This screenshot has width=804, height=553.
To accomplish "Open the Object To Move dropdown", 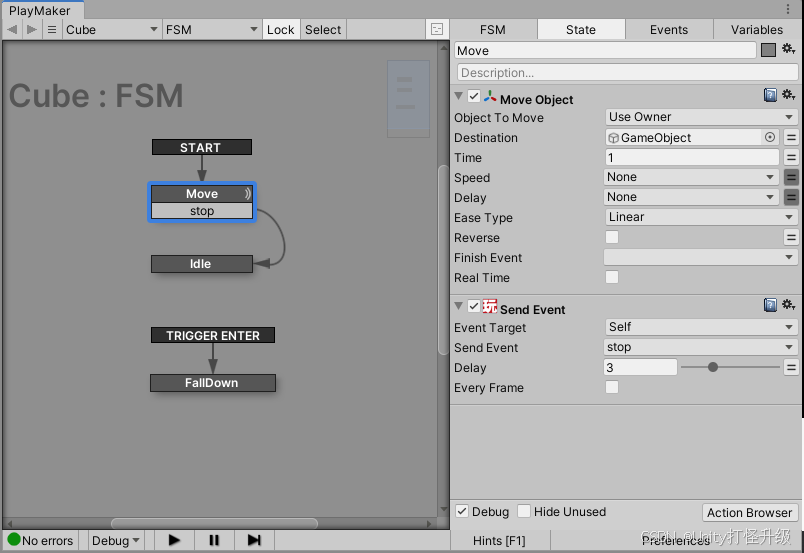I will point(701,117).
